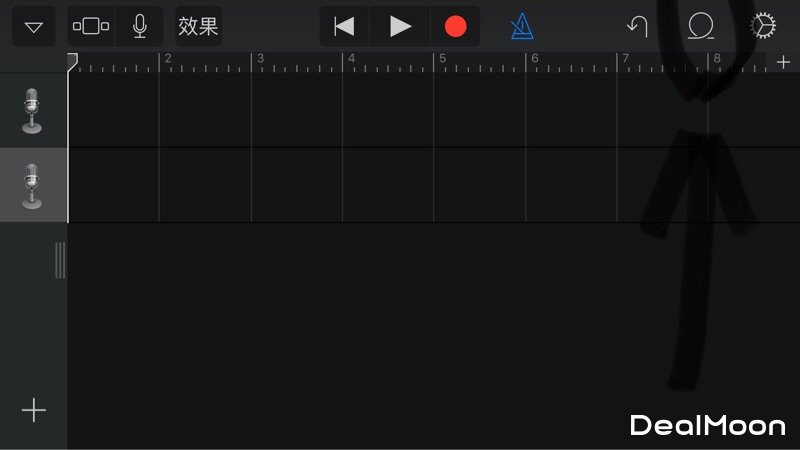Click the track header resize handle
800x450 pixels.
[x=60, y=260]
